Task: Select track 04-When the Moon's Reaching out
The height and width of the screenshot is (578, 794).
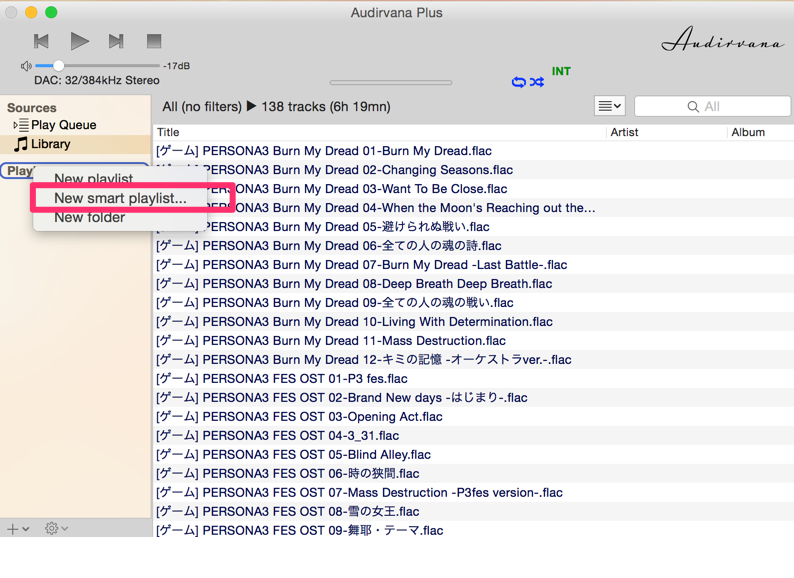Action: coord(473,208)
